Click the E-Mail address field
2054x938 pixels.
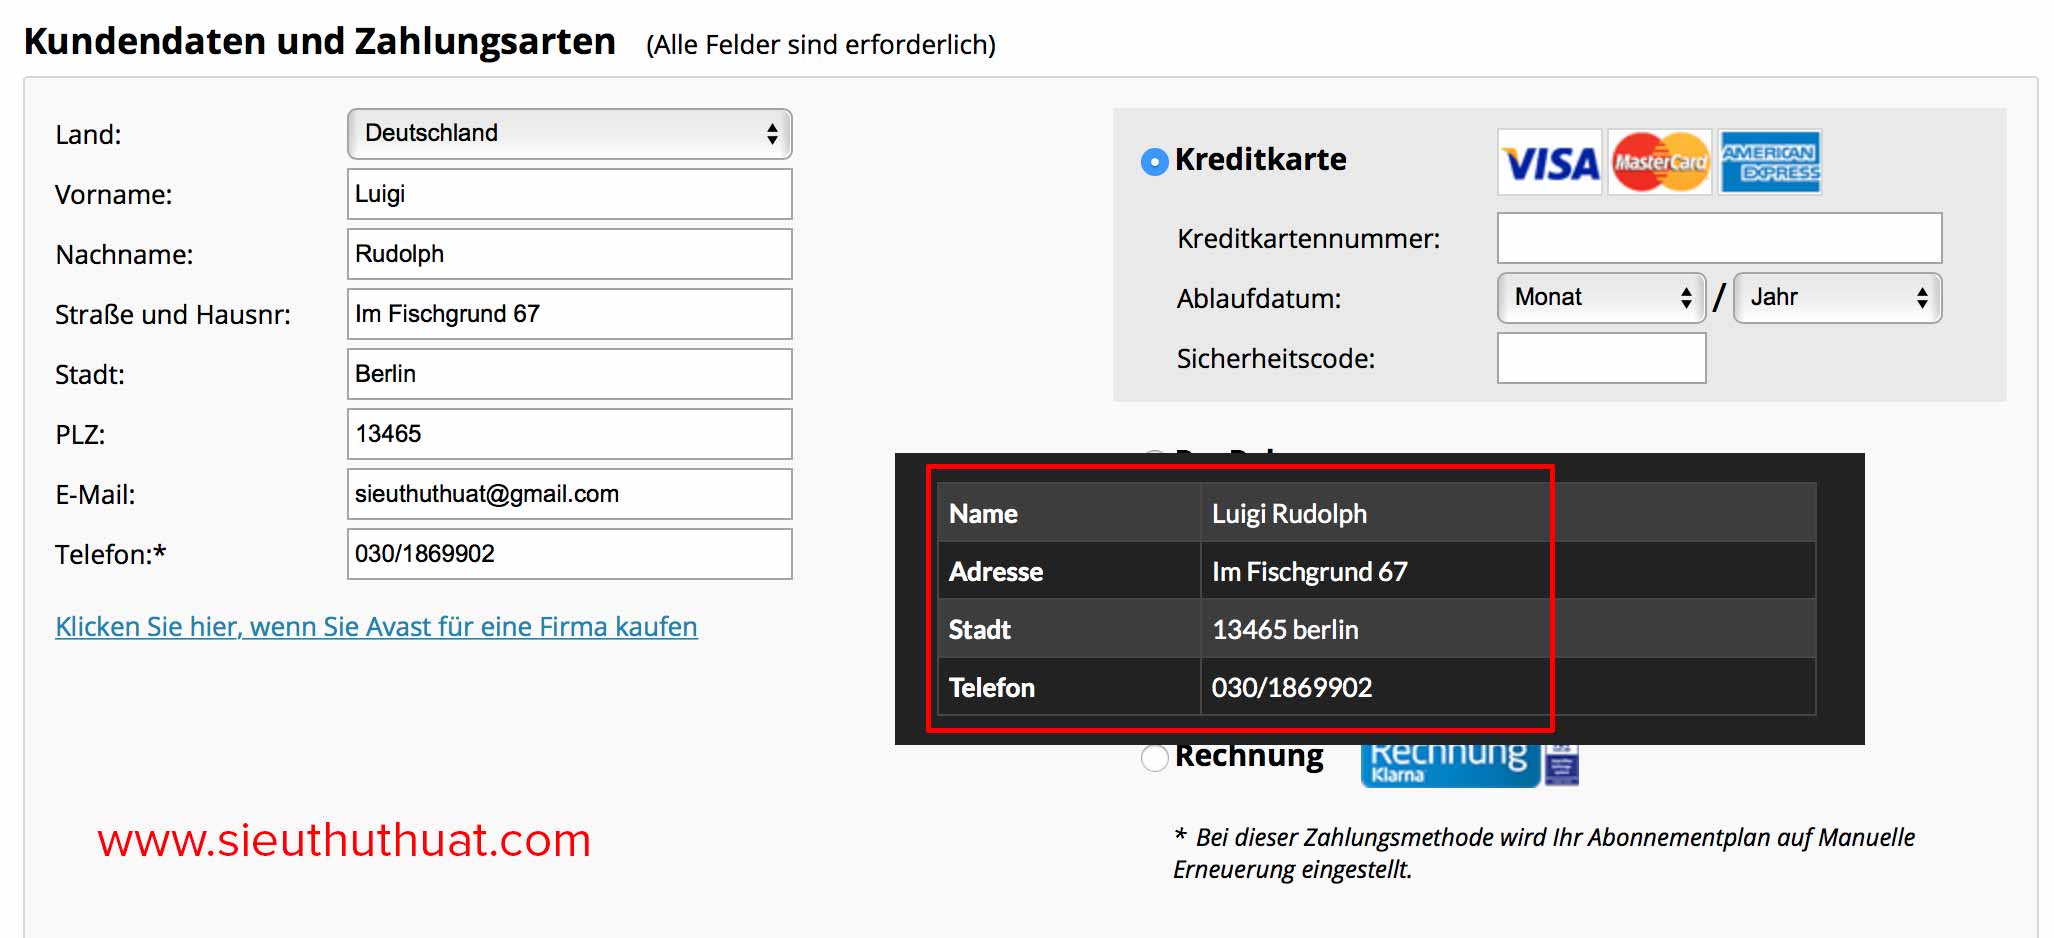click(569, 494)
